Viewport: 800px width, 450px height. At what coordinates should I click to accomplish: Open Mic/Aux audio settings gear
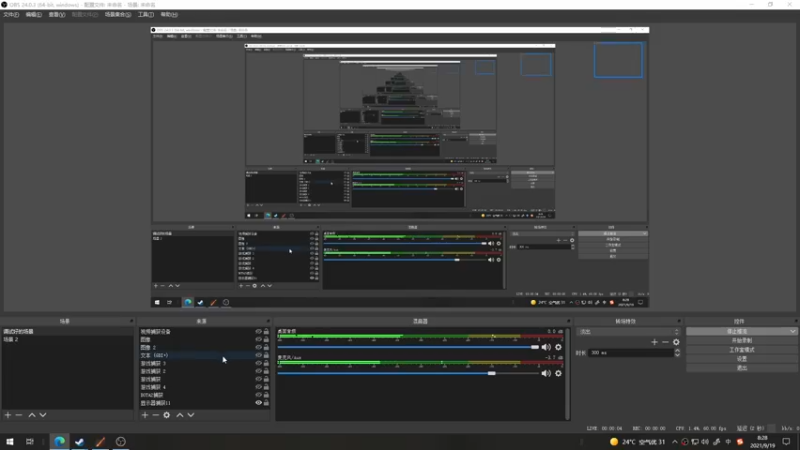click(x=558, y=373)
